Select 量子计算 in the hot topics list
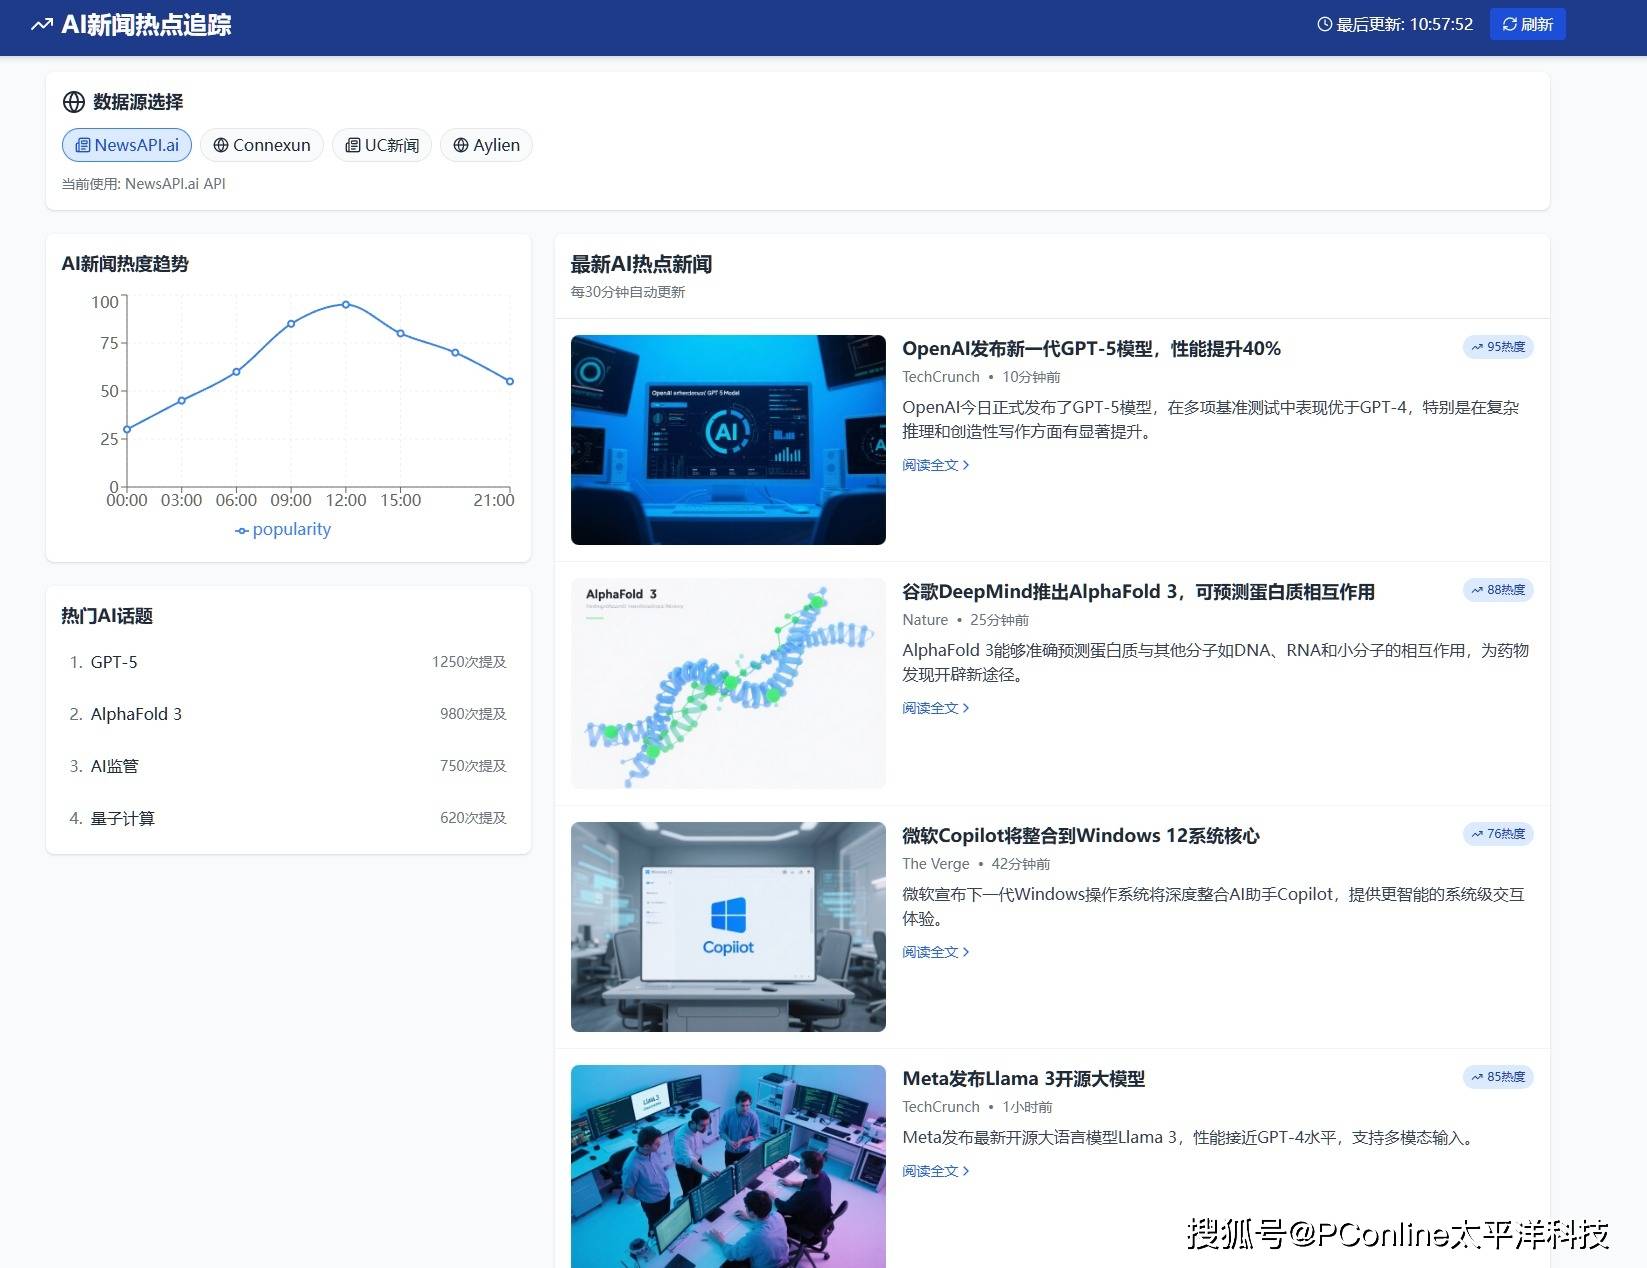The height and width of the screenshot is (1268, 1647). 122,818
